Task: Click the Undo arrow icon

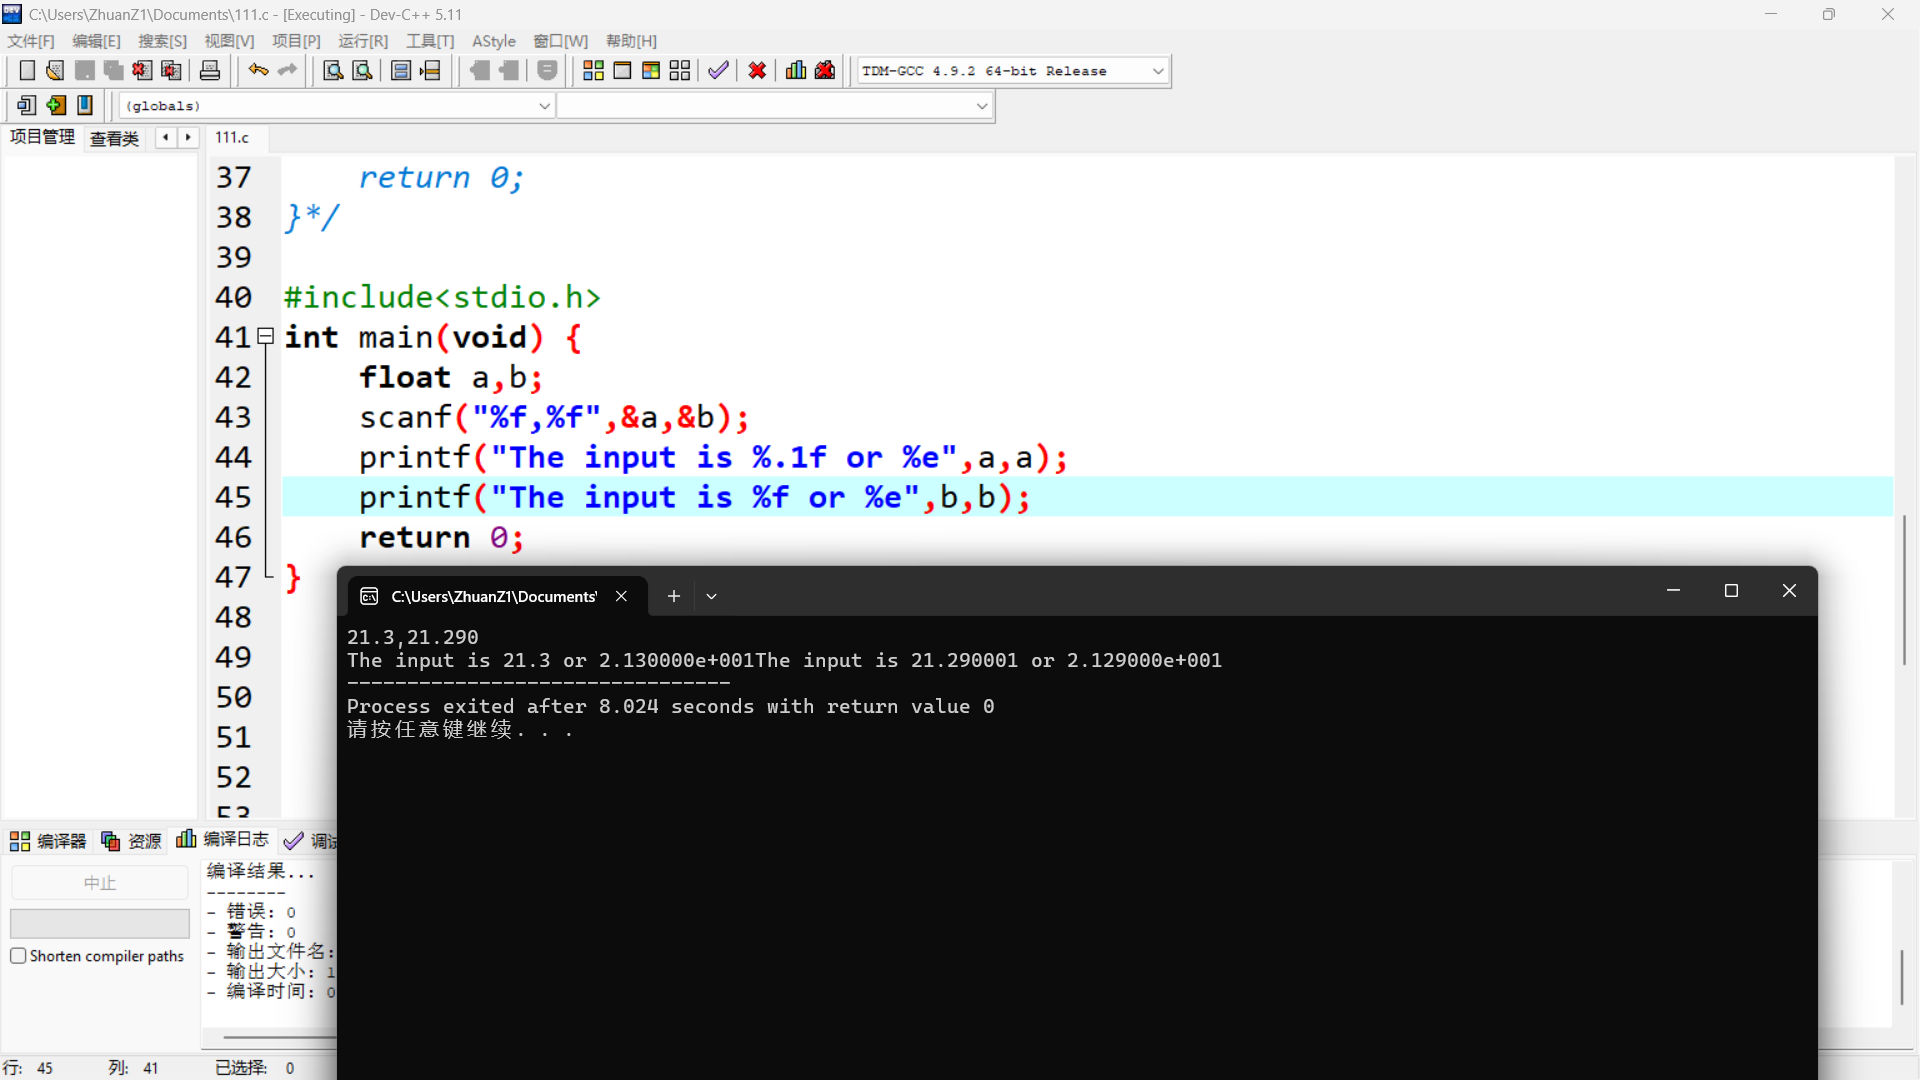Action: (258, 71)
